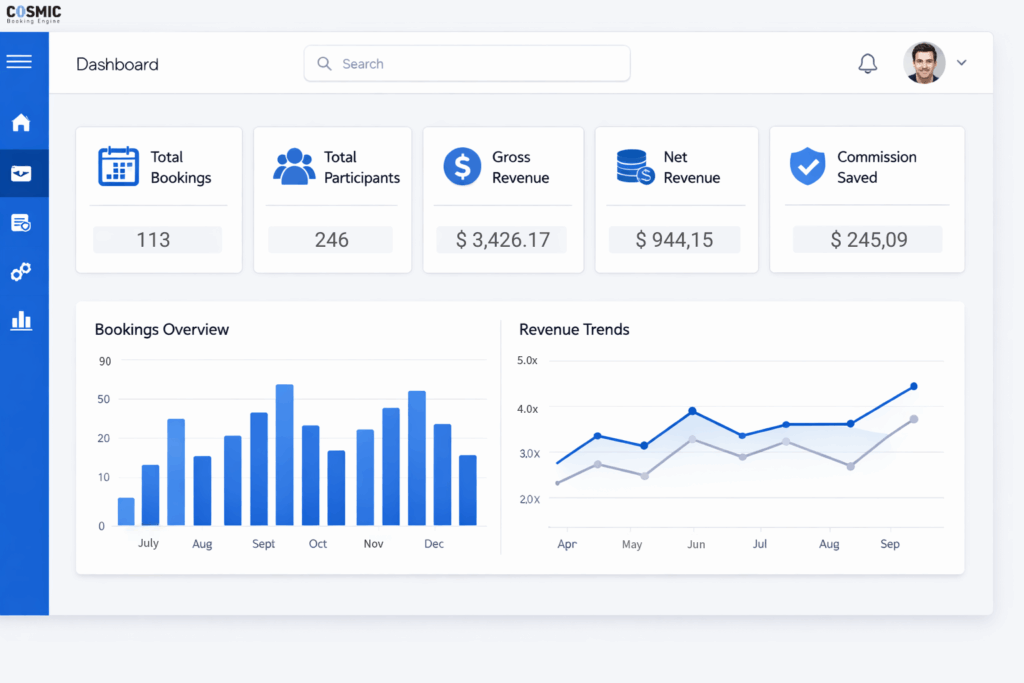The width and height of the screenshot is (1024, 683).
Task: Expand the user profile dropdown chevron
Action: (961, 63)
